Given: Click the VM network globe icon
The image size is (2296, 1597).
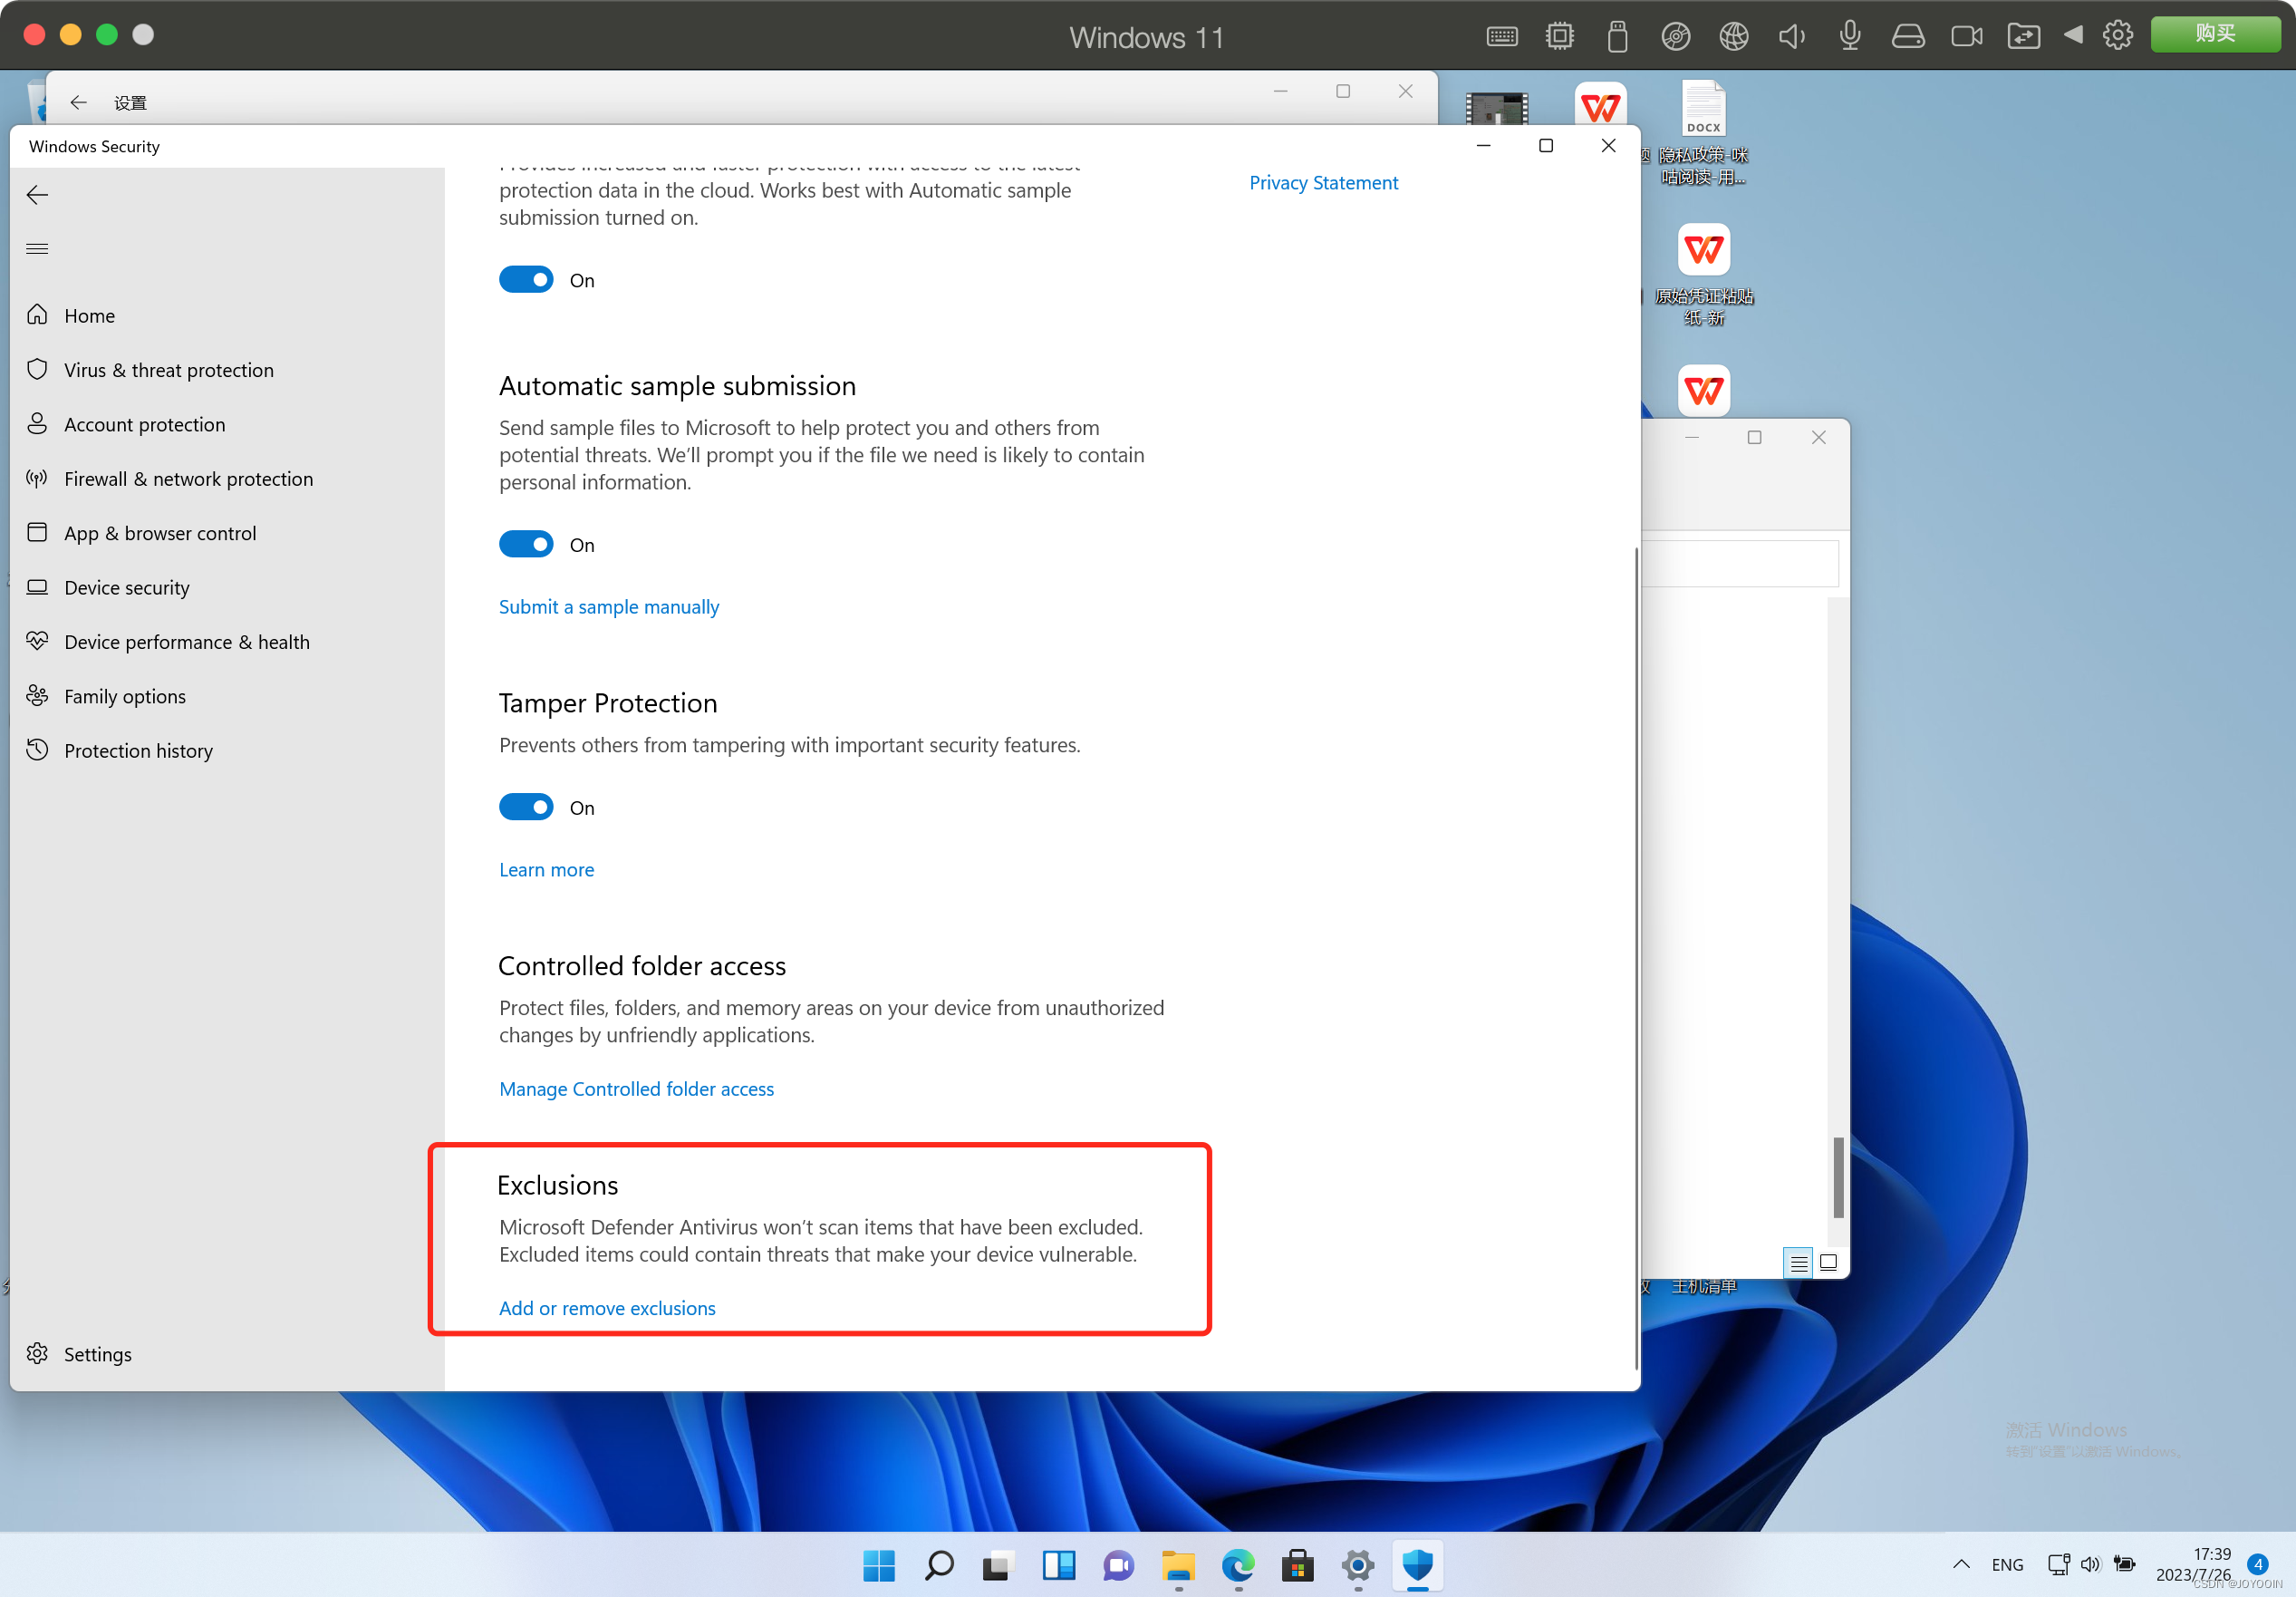Looking at the screenshot, I should tap(1734, 37).
